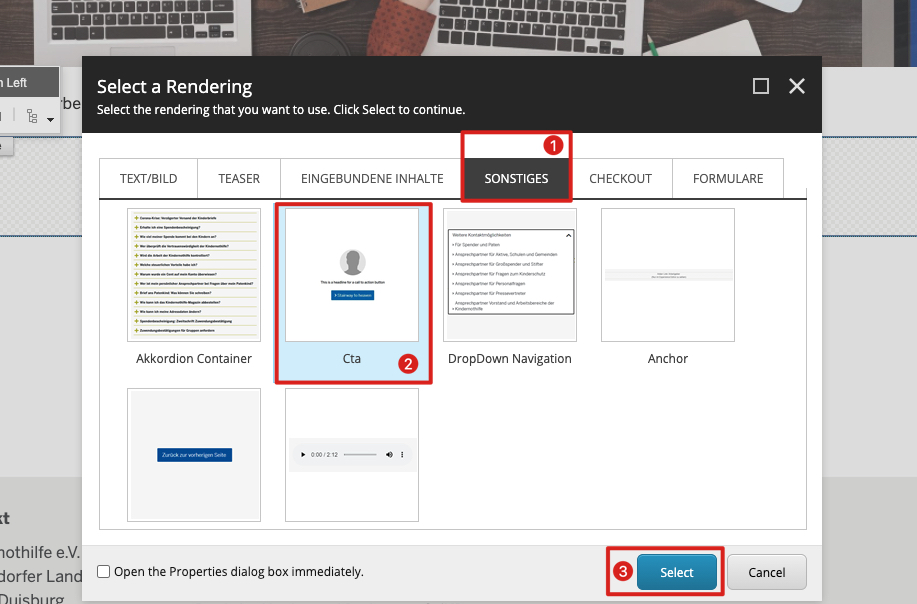
Task: Open the audio player three-dot menu
Action: (402, 454)
